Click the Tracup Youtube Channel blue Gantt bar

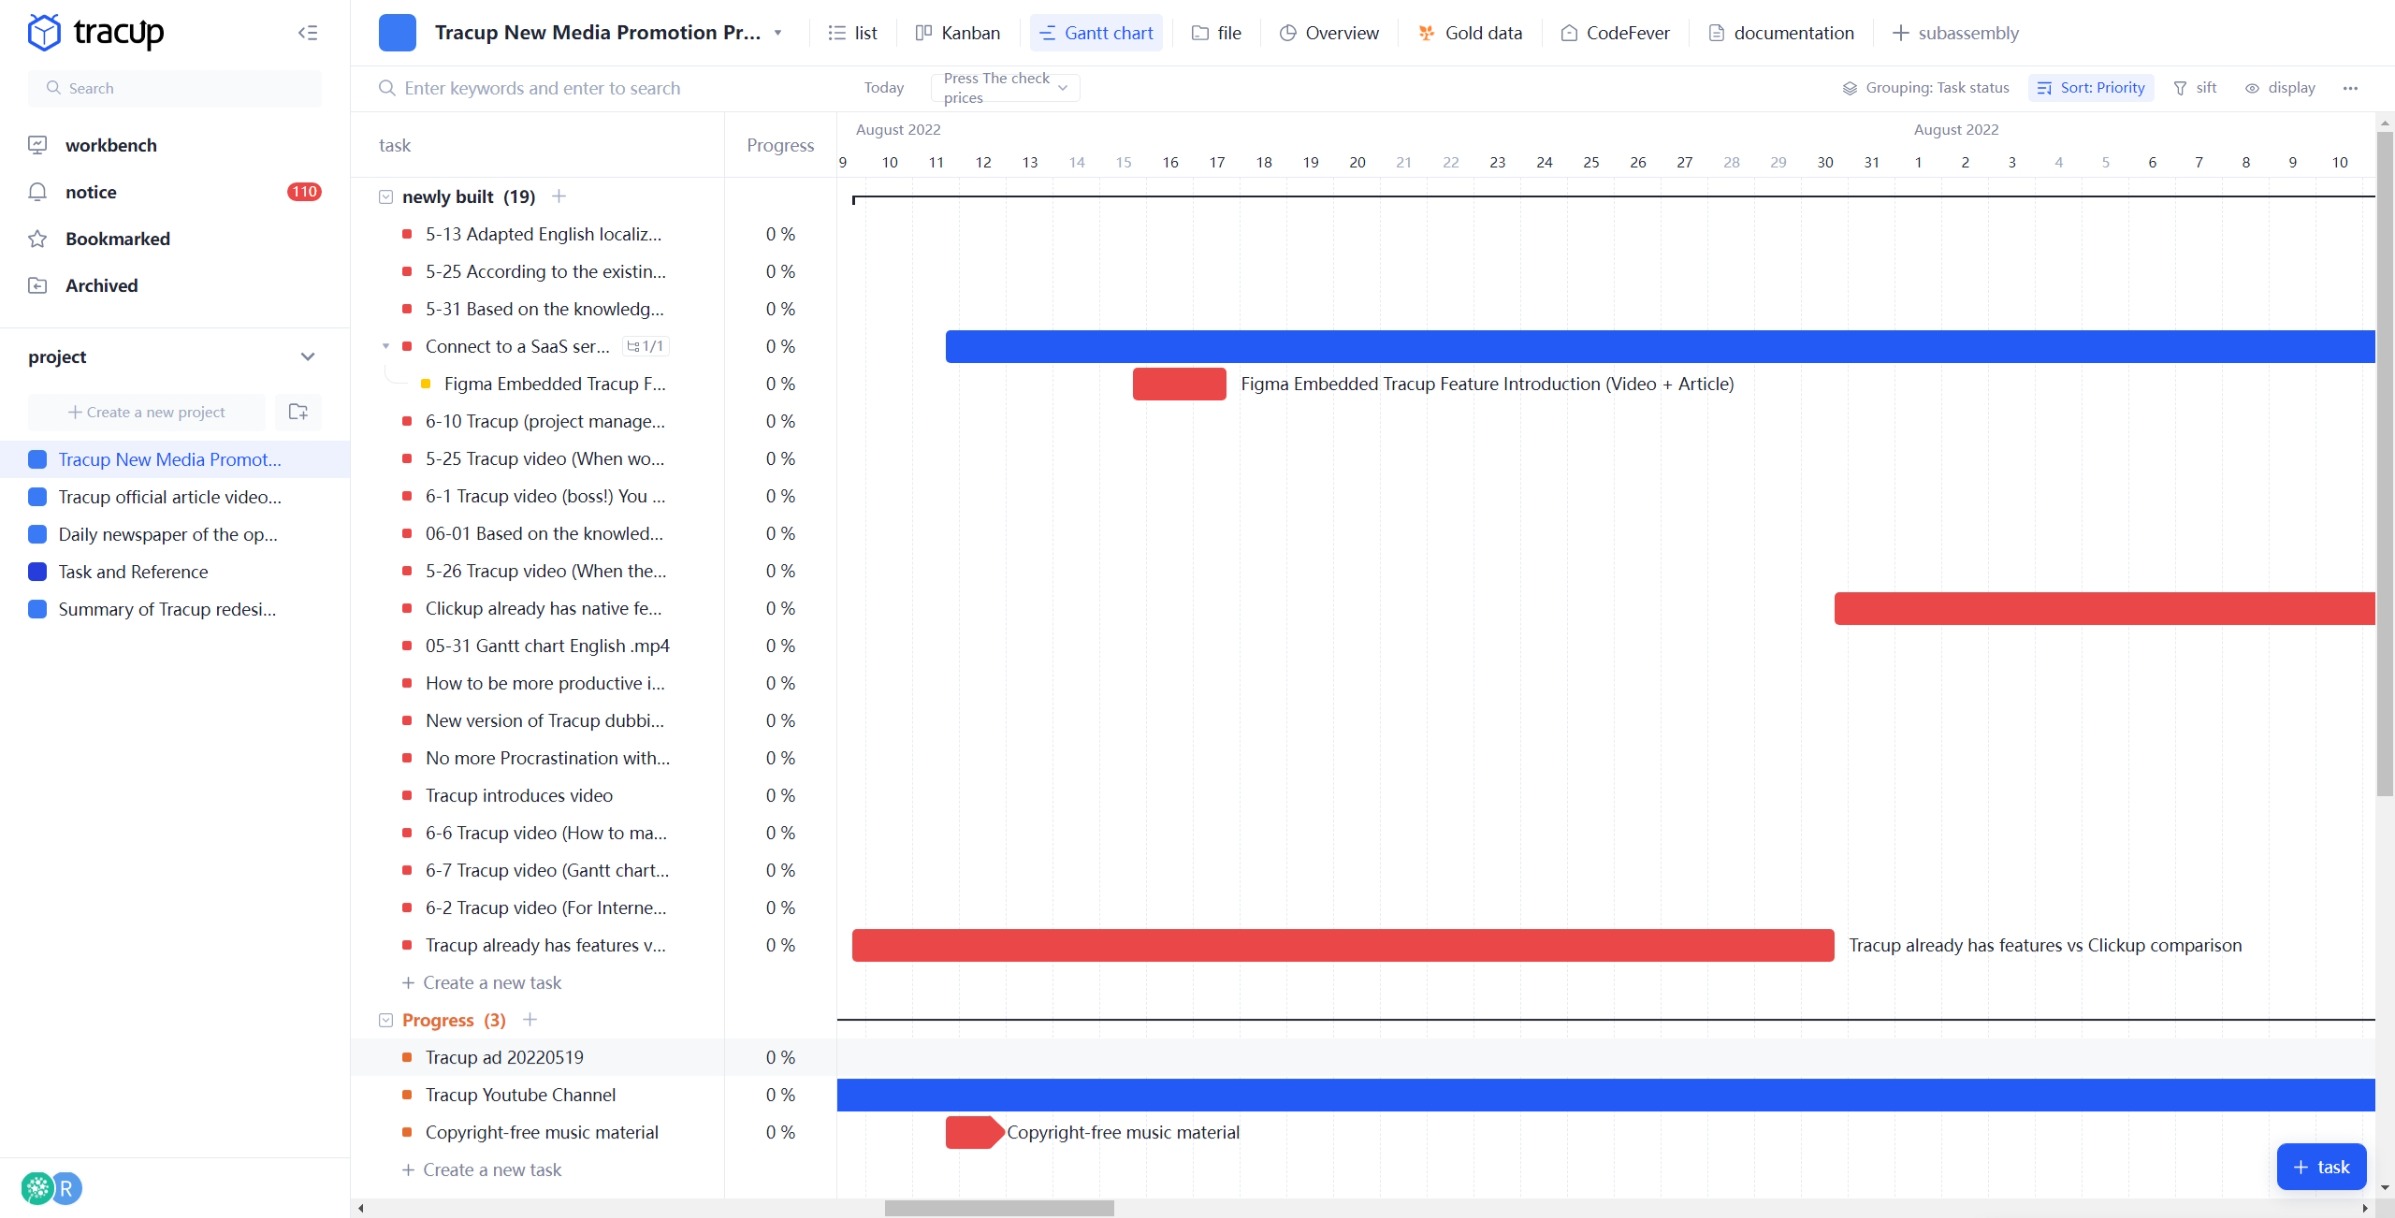point(1606,1095)
